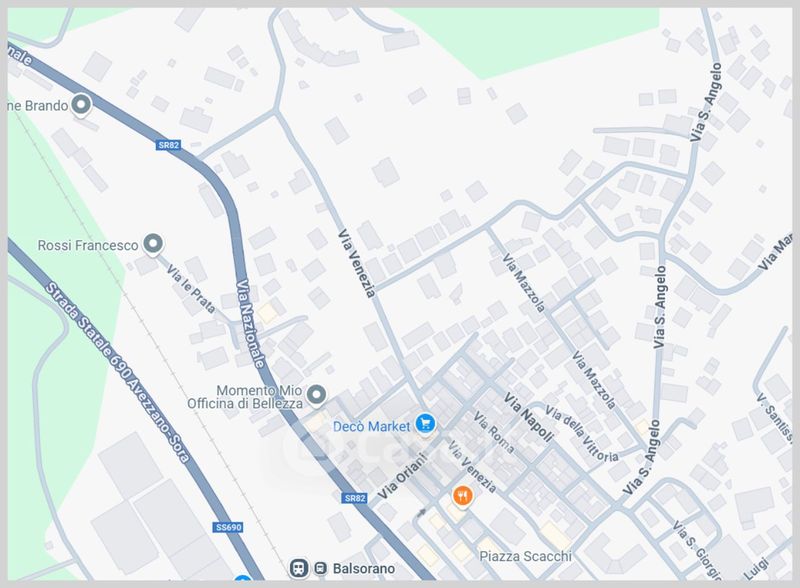Select the Via le Prata road label
Image resolution: width=800 pixels, height=588 pixels.
pyautogui.click(x=191, y=288)
